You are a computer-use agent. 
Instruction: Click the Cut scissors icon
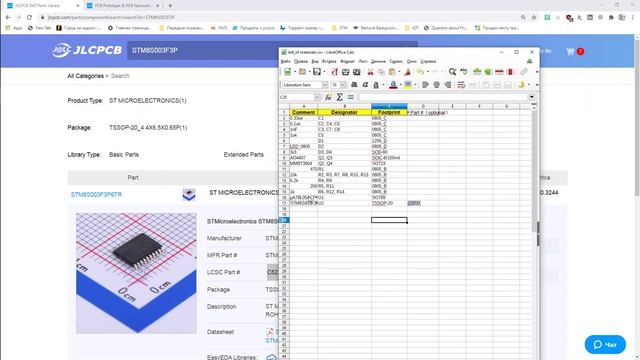click(370, 72)
